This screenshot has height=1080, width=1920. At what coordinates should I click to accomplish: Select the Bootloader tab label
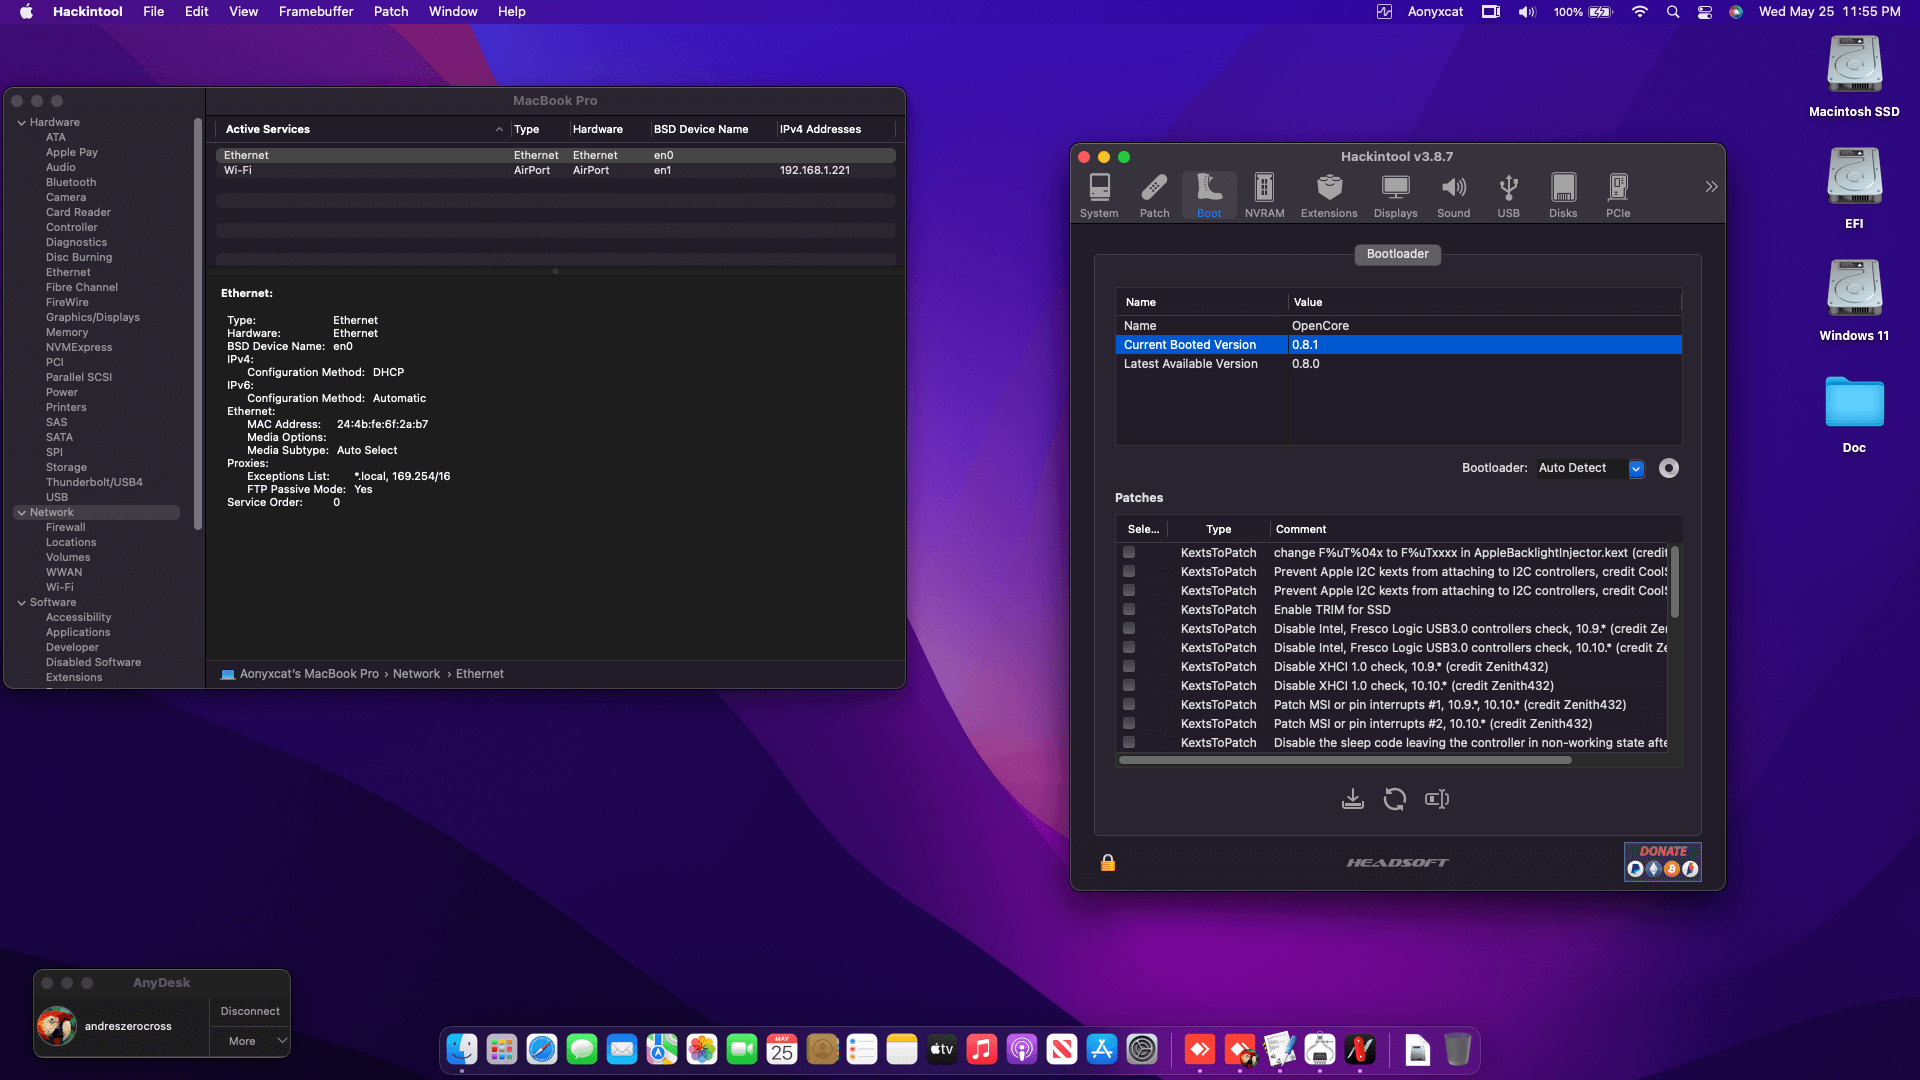[x=1397, y=254]
